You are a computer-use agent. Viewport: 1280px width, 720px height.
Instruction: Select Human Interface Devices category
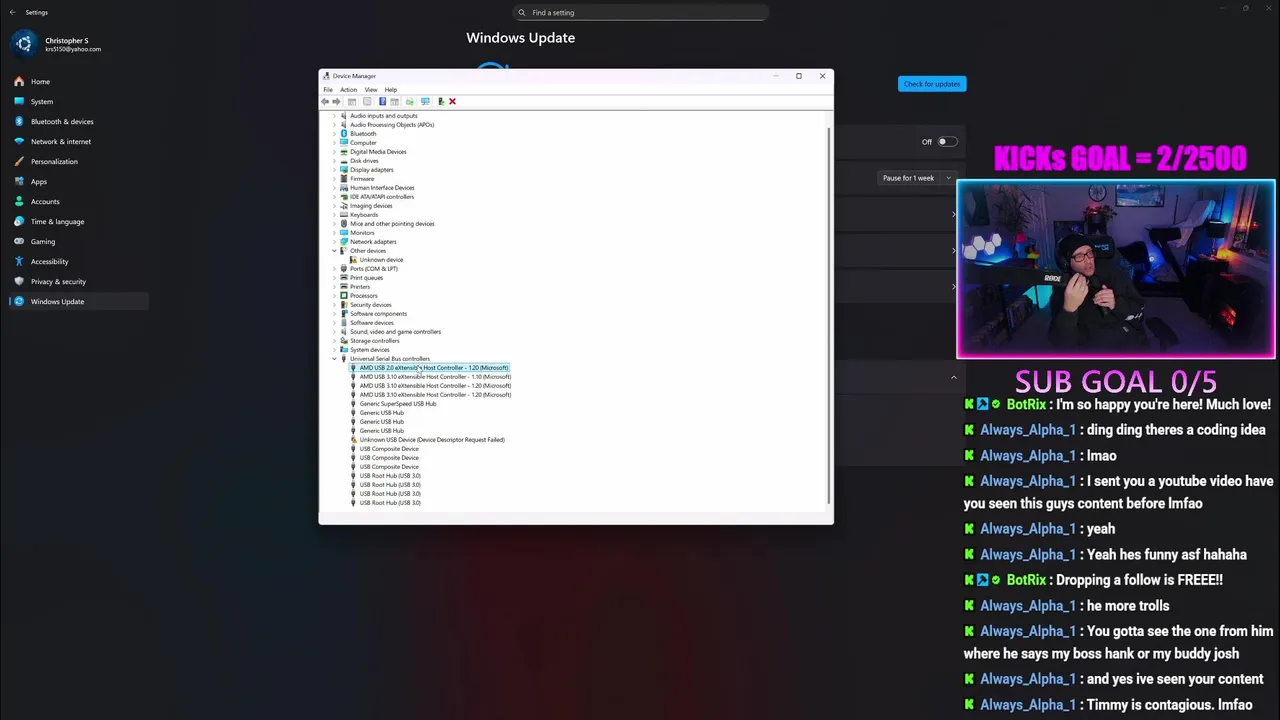pos(382,187)
